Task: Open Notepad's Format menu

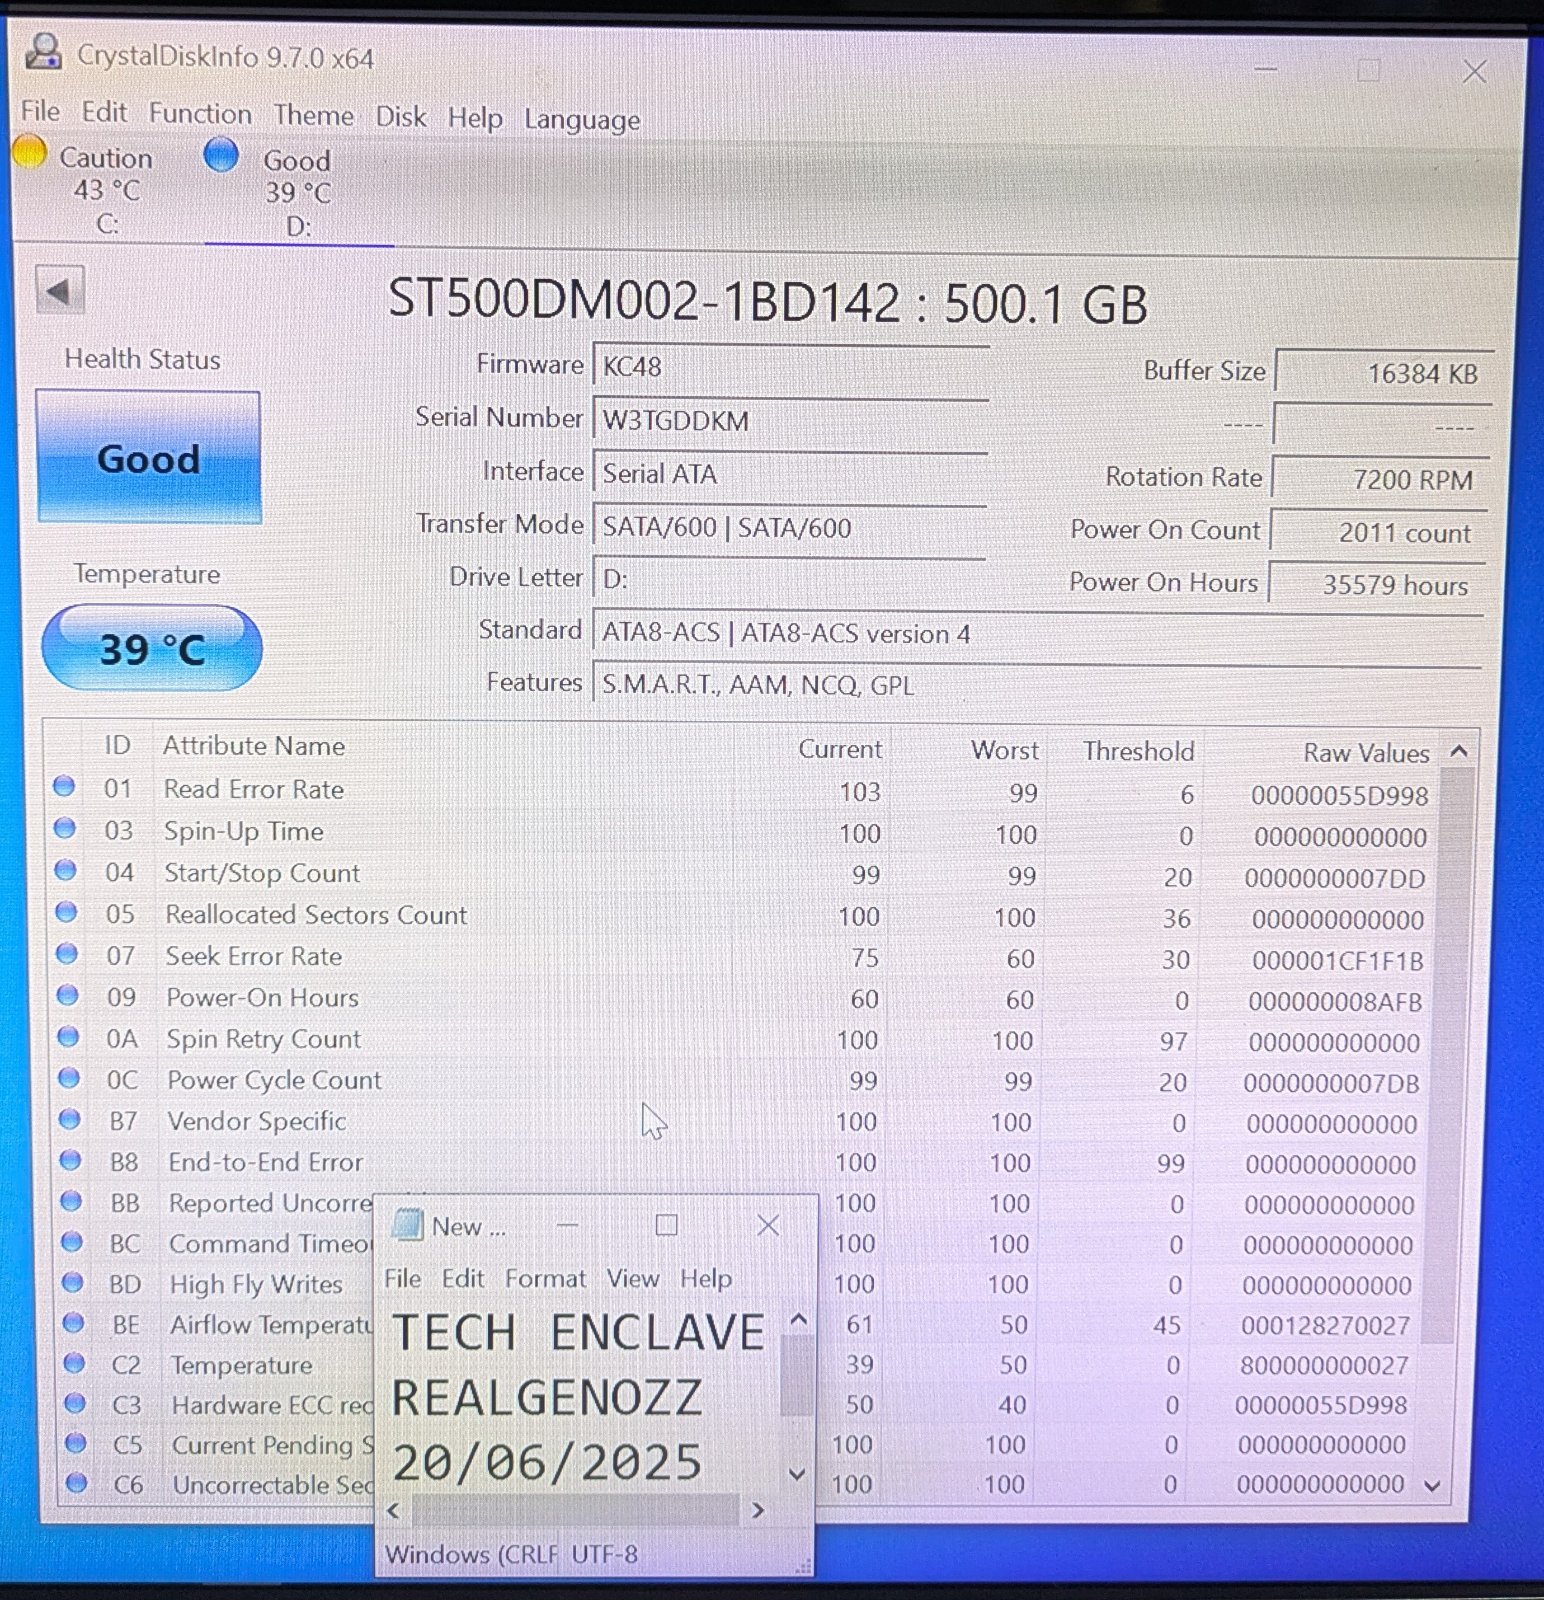Action: coord(545,1278)
